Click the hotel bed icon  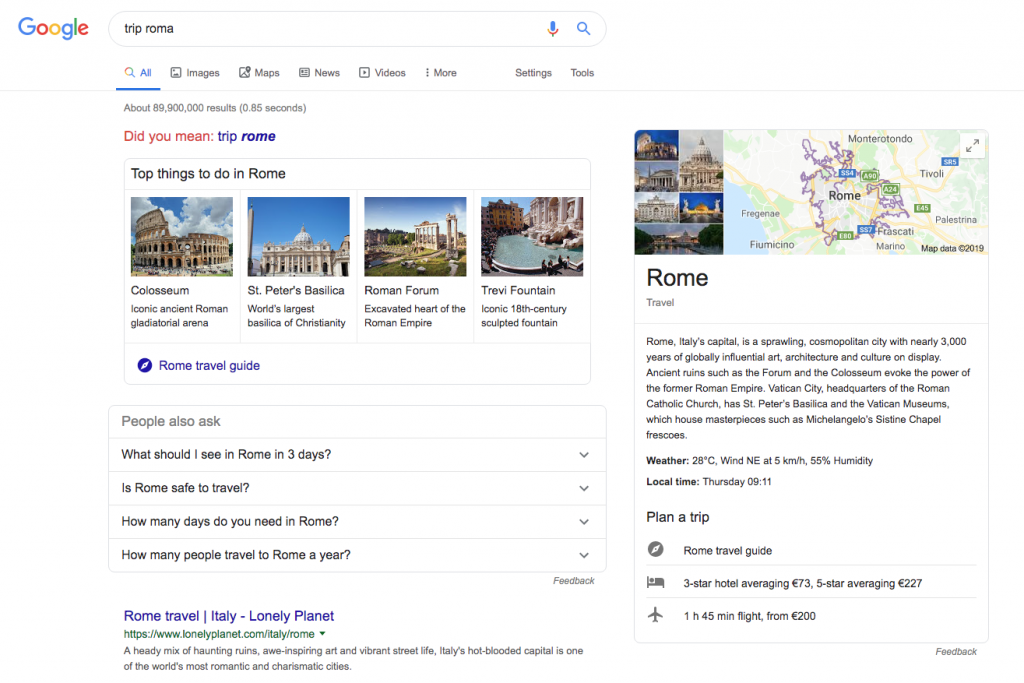pos(656,582)
